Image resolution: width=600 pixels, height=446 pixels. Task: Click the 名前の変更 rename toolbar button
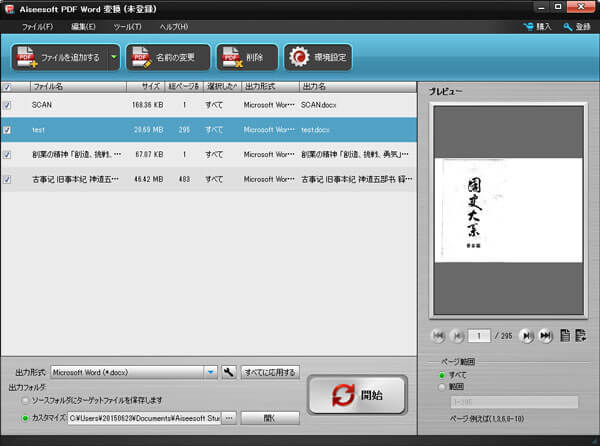[167, 57]
